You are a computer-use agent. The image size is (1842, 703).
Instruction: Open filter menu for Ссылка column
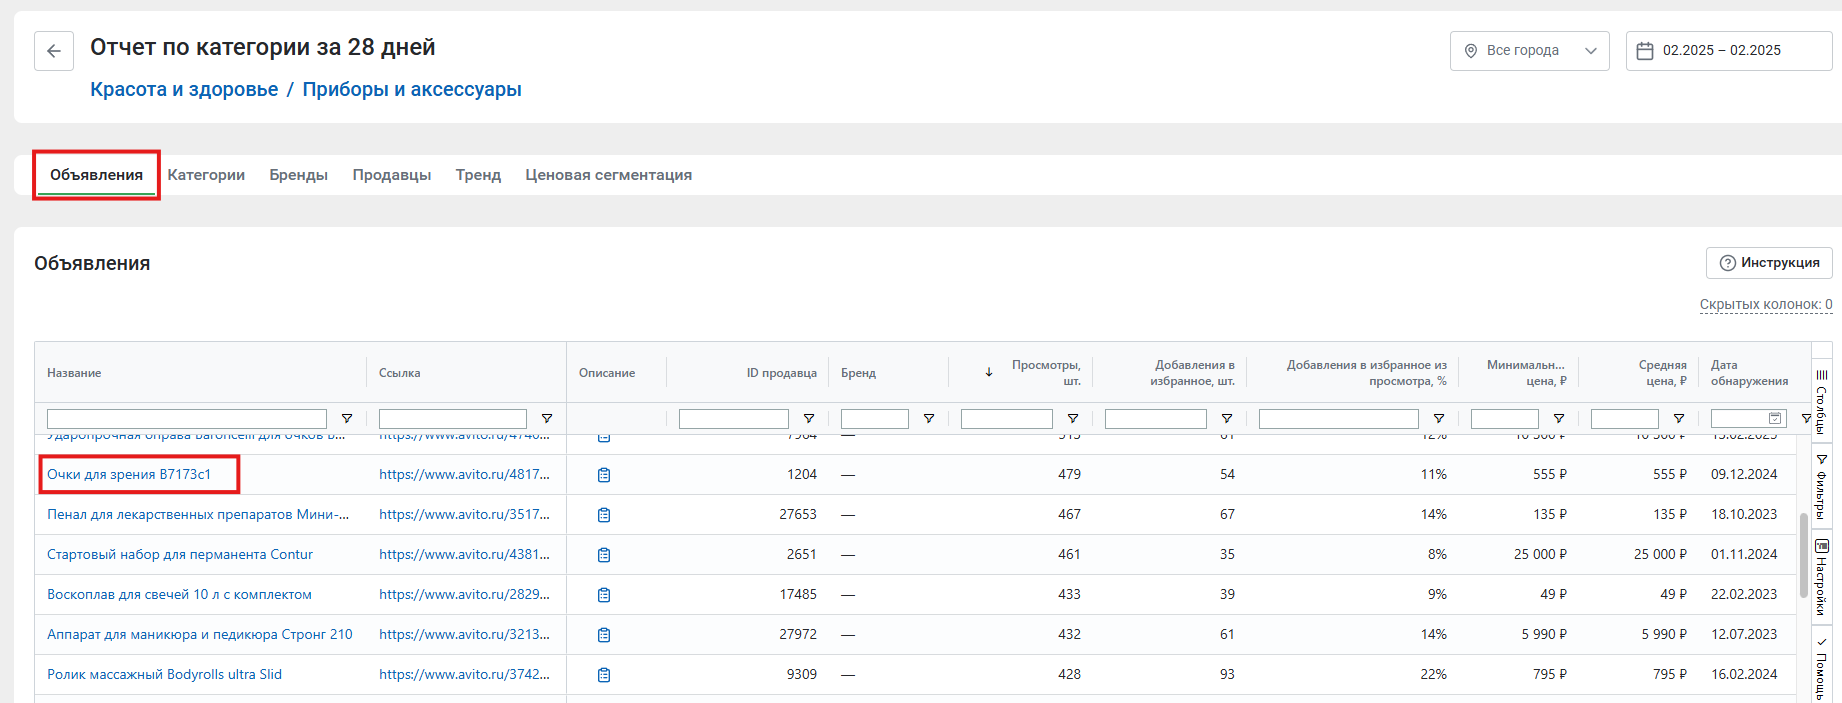coord(547,419)
